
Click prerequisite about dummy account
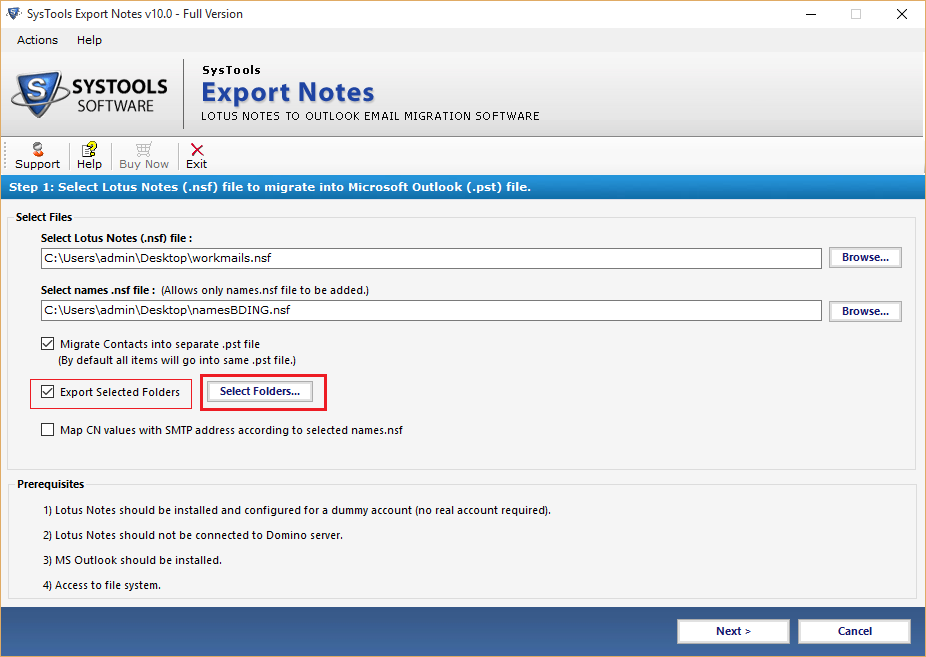click(296, 510)
